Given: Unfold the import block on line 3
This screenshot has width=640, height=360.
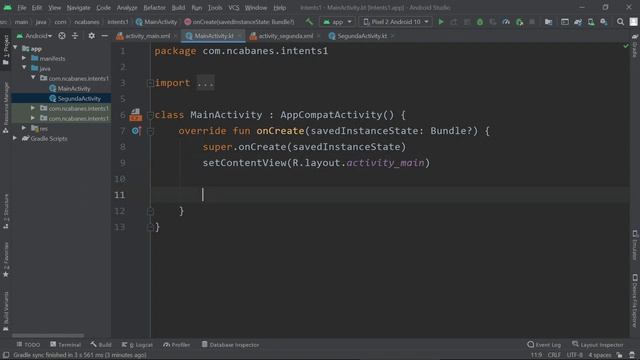Looking at the screenshot, I should coord(150,83).
